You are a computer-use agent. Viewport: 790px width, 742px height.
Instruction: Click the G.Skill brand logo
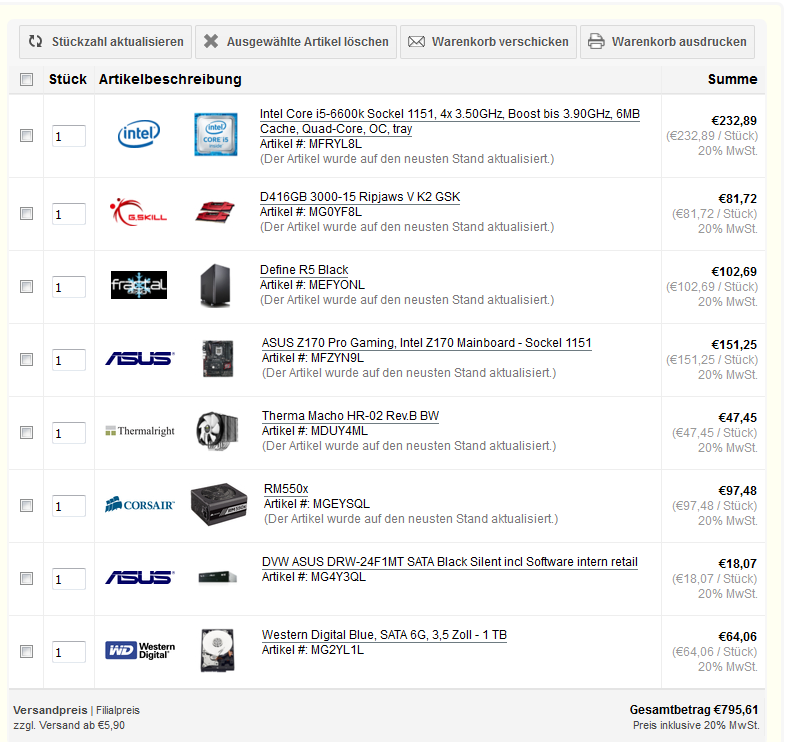tap(139, 212)
